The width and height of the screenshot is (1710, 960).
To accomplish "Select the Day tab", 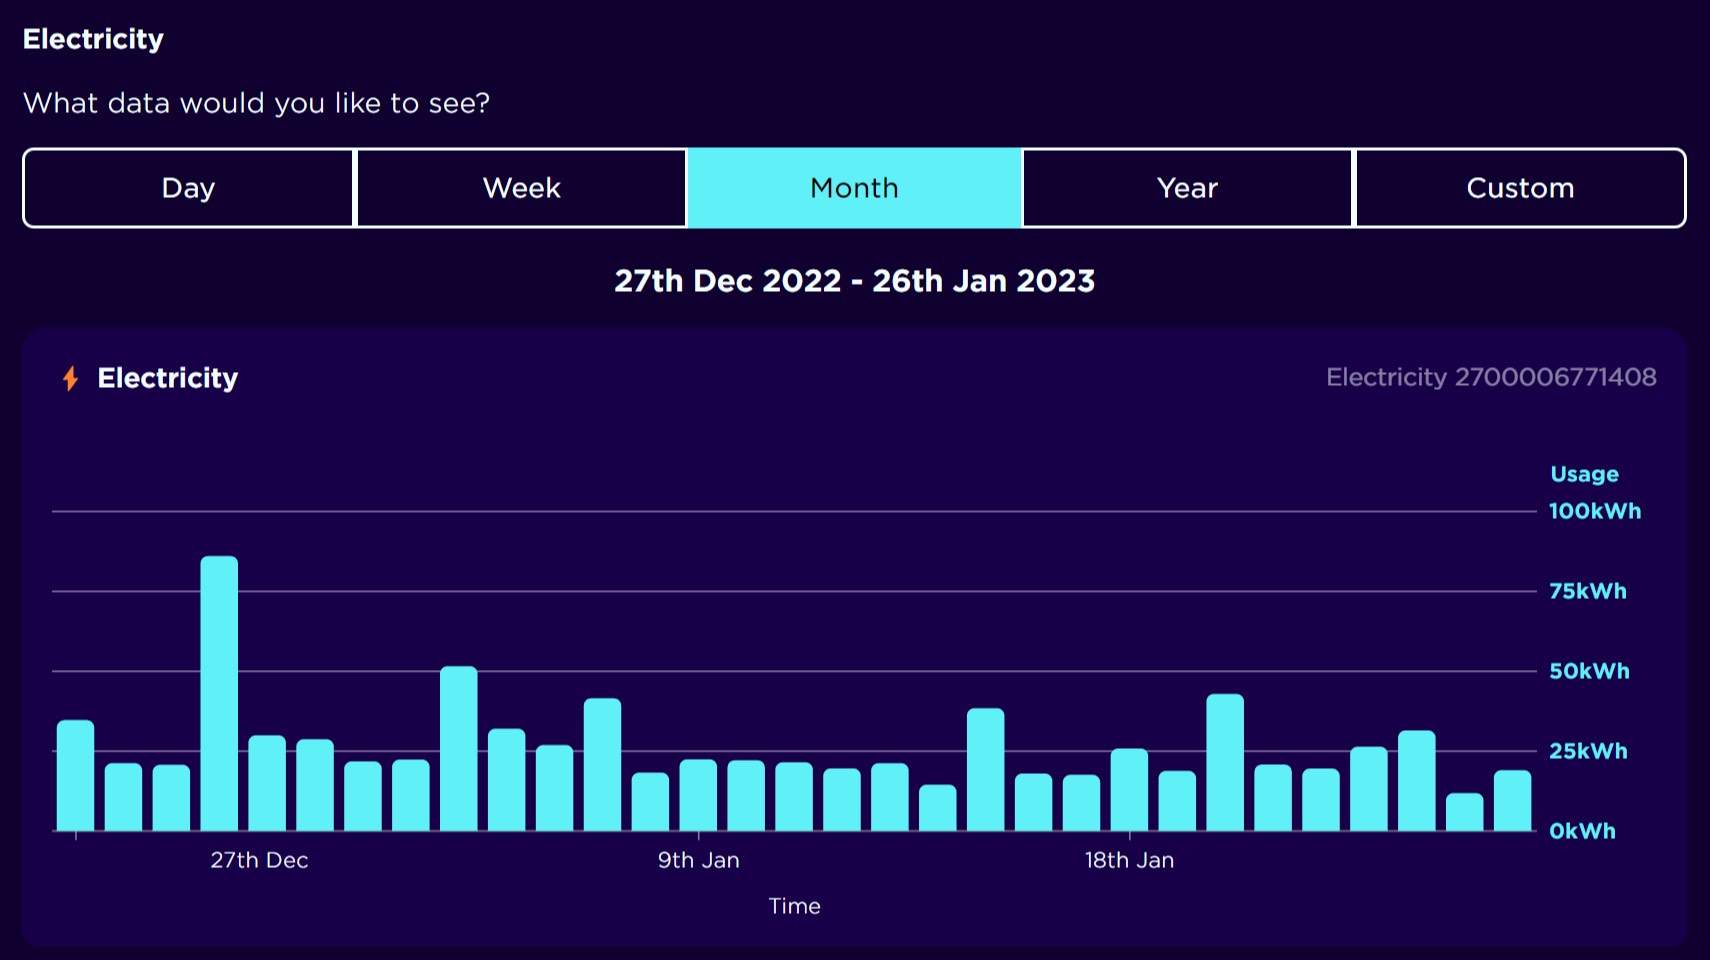I will pos(188,188).
